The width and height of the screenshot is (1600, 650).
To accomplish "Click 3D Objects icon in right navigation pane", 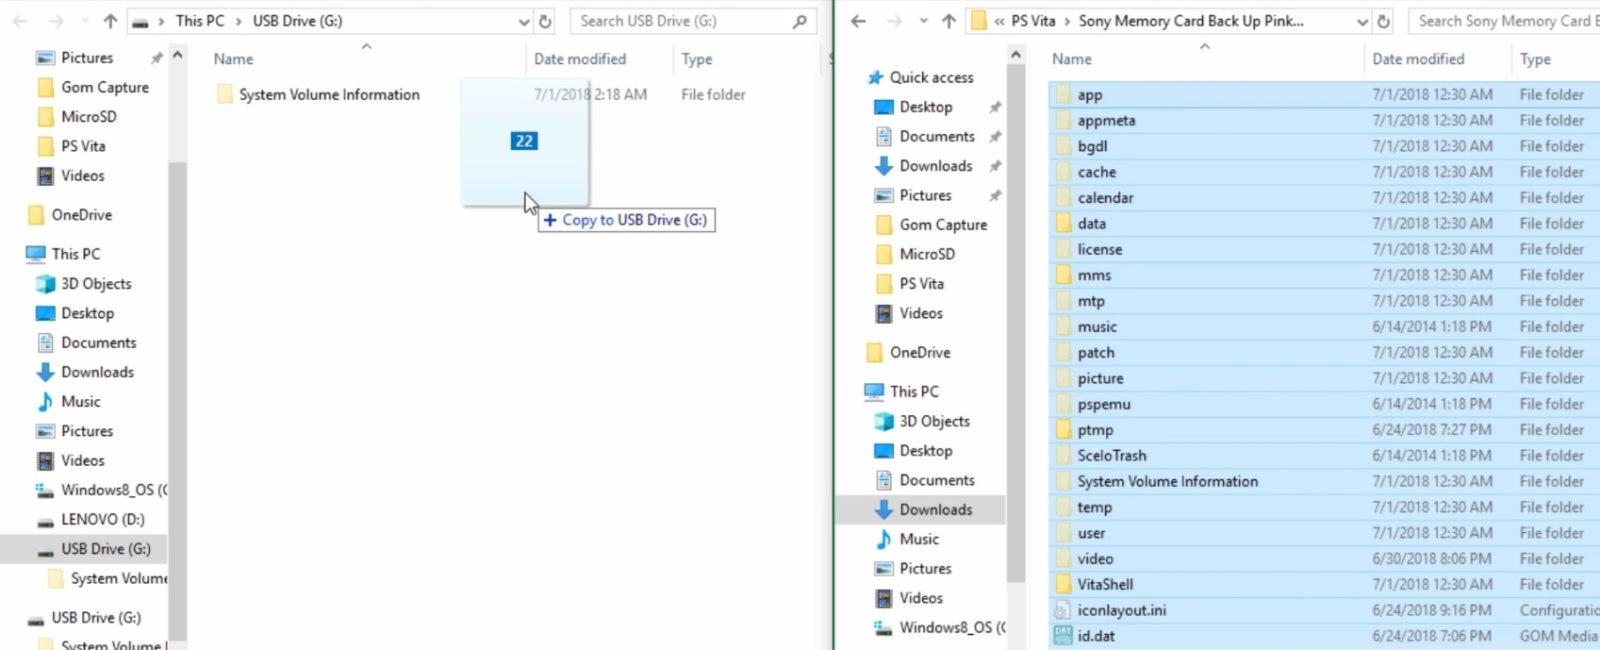I will 884,421.
